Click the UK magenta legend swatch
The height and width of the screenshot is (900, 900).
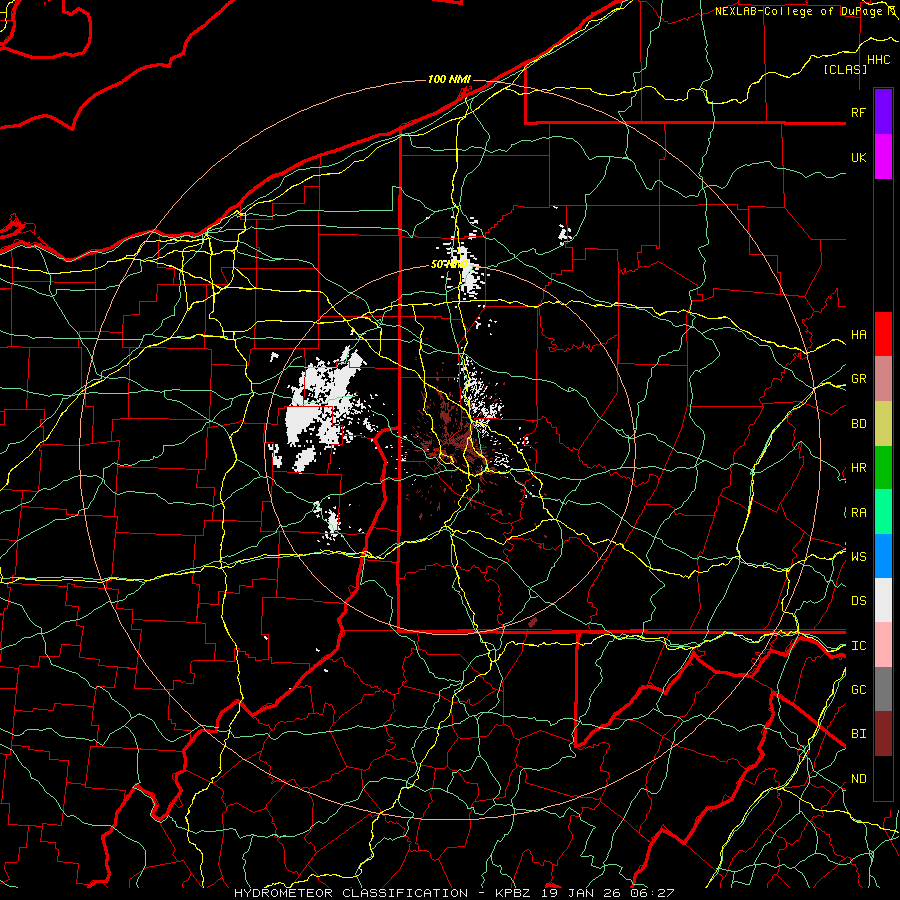(883, 157)
